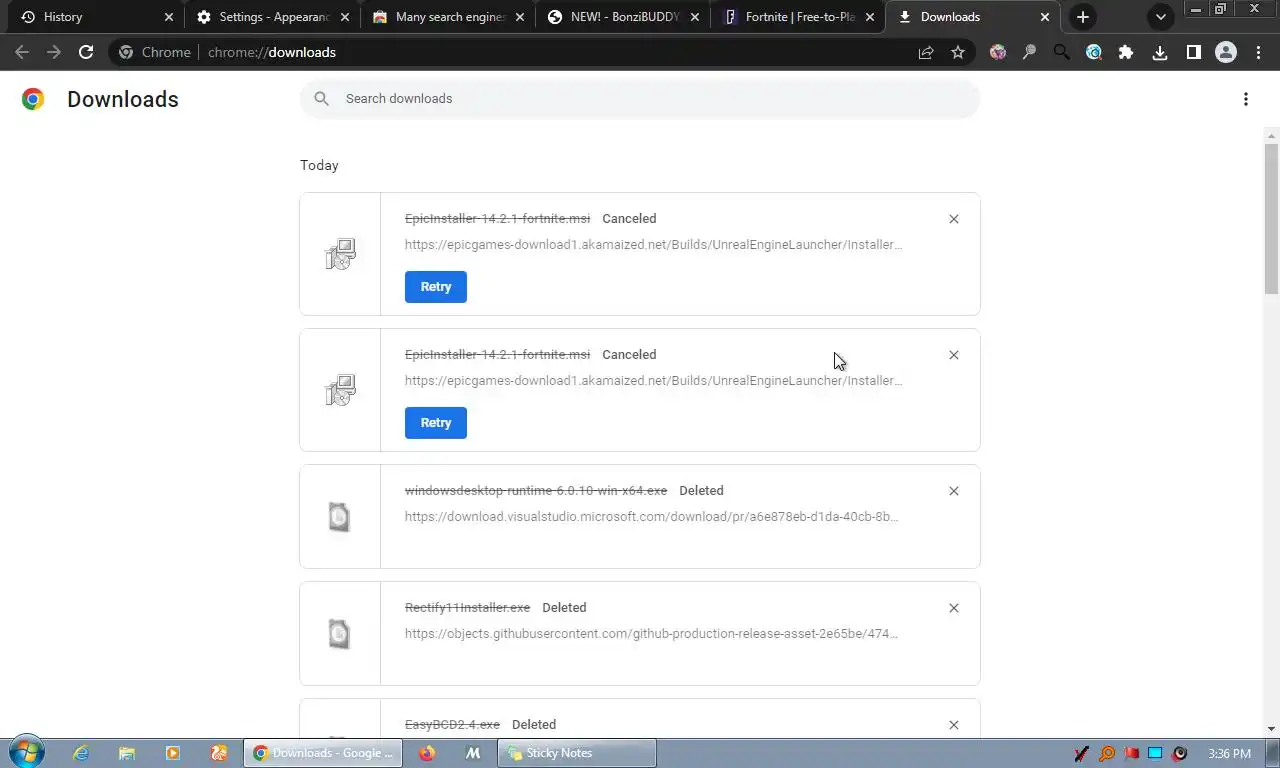Screen dimensions: 1280x768
Task: Click windowsdesktop-runtime file icon
Action: (340, 517)
